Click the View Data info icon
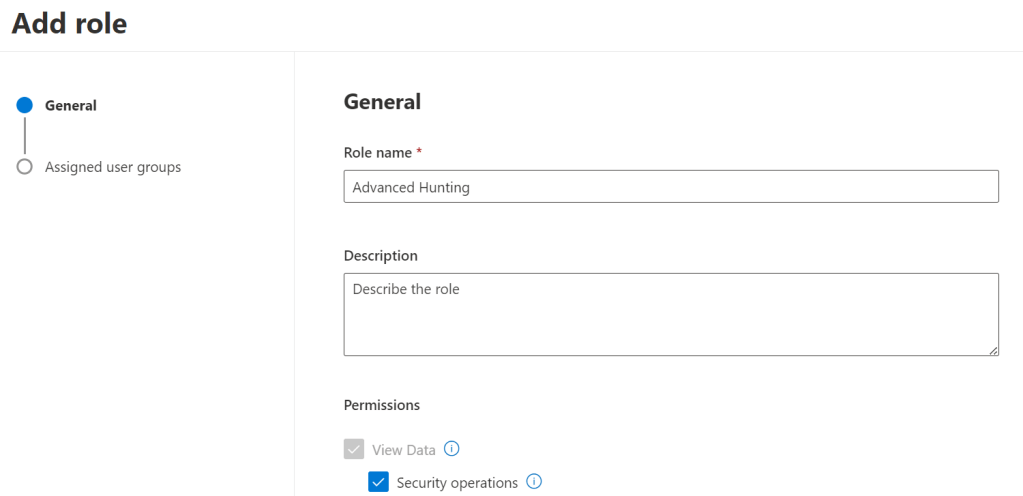The width and height of the screenshot is (1023, 496). (451, 449)
